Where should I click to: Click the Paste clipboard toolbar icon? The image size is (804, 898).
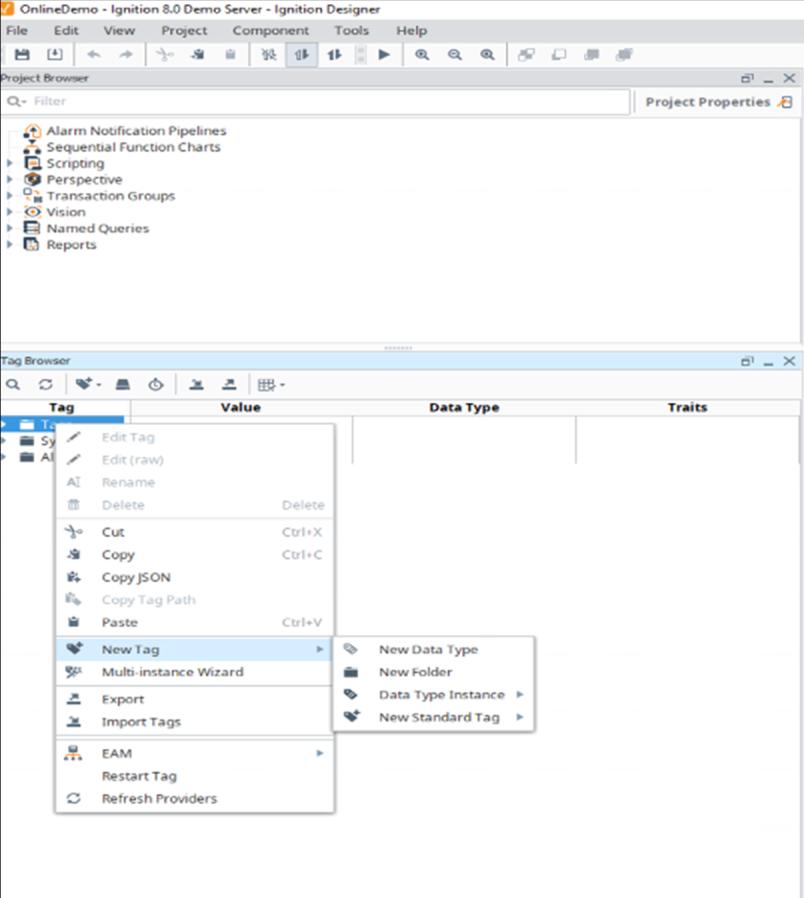[230, 54]
